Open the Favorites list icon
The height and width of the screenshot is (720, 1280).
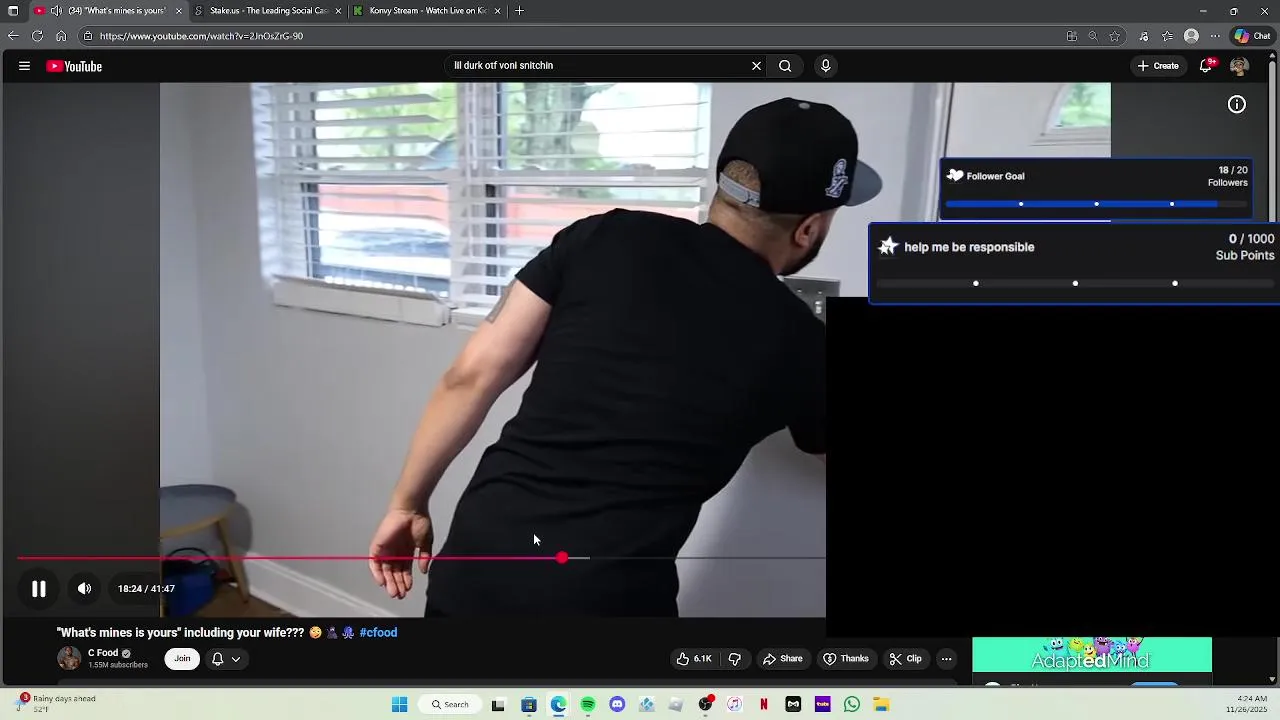click(1167, 36)
